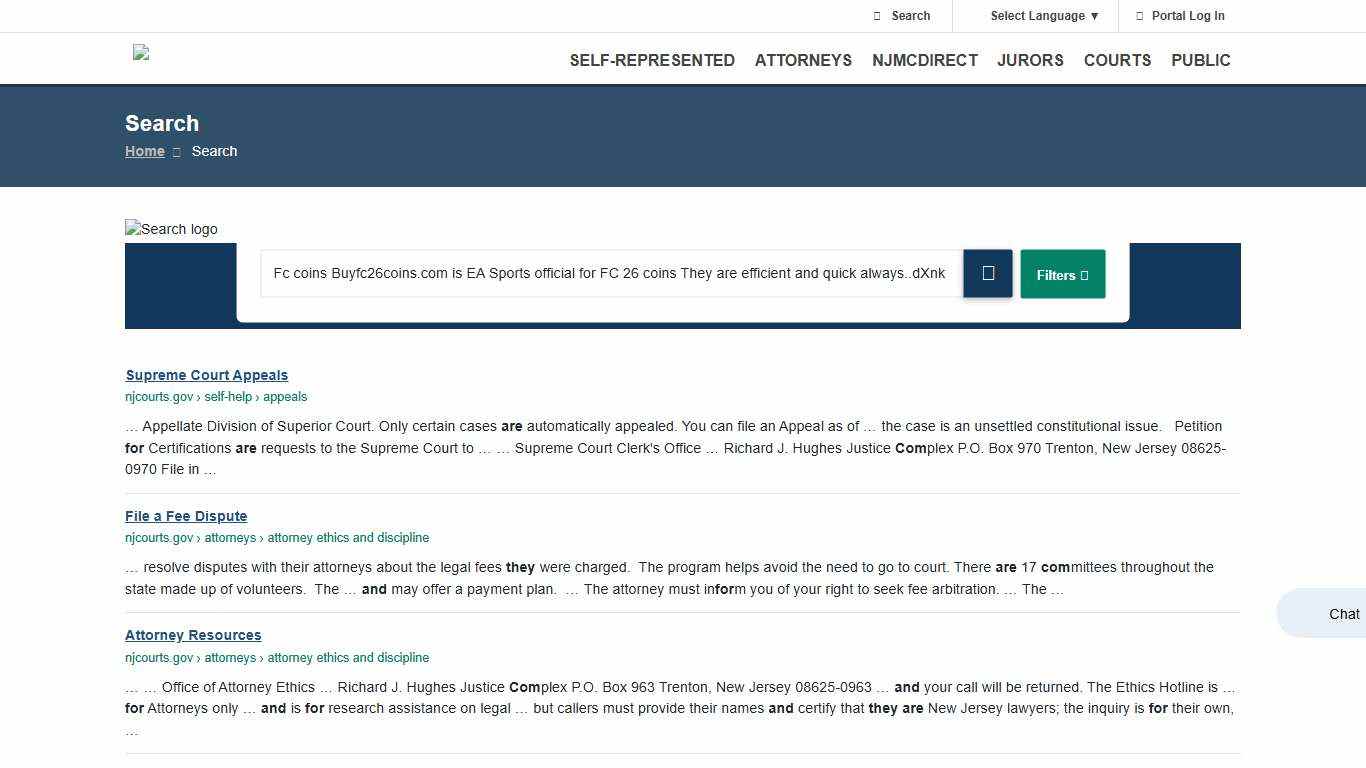Open the COURTS navigation dropdown
Screen dimensions: 1366x768
click(x=1117, y=60)
